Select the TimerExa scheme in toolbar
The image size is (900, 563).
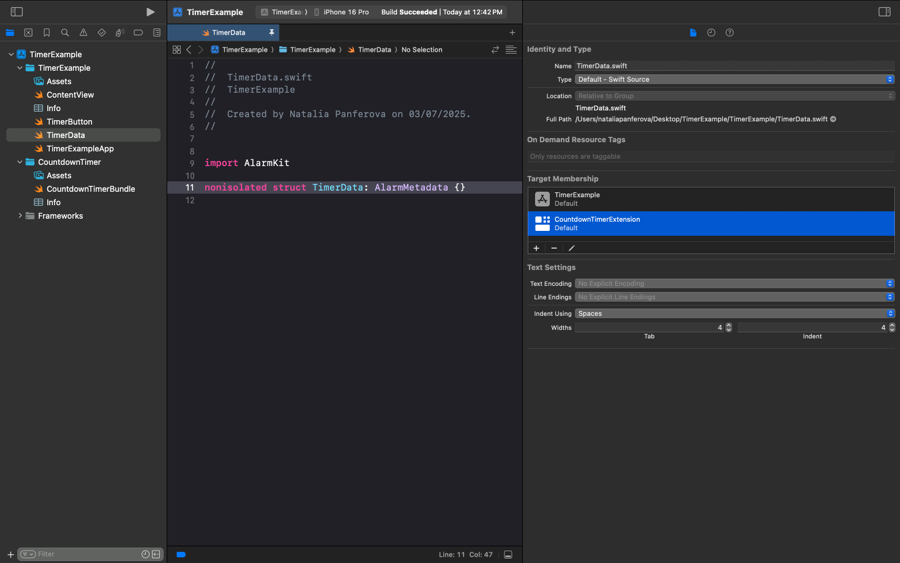[x=284, y=12]
